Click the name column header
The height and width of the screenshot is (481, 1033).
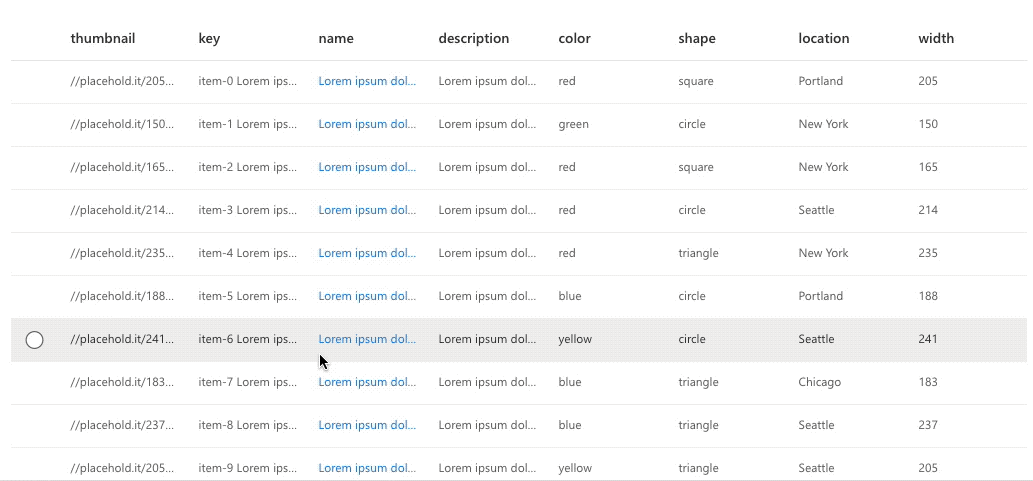click(x=336, y=39)
